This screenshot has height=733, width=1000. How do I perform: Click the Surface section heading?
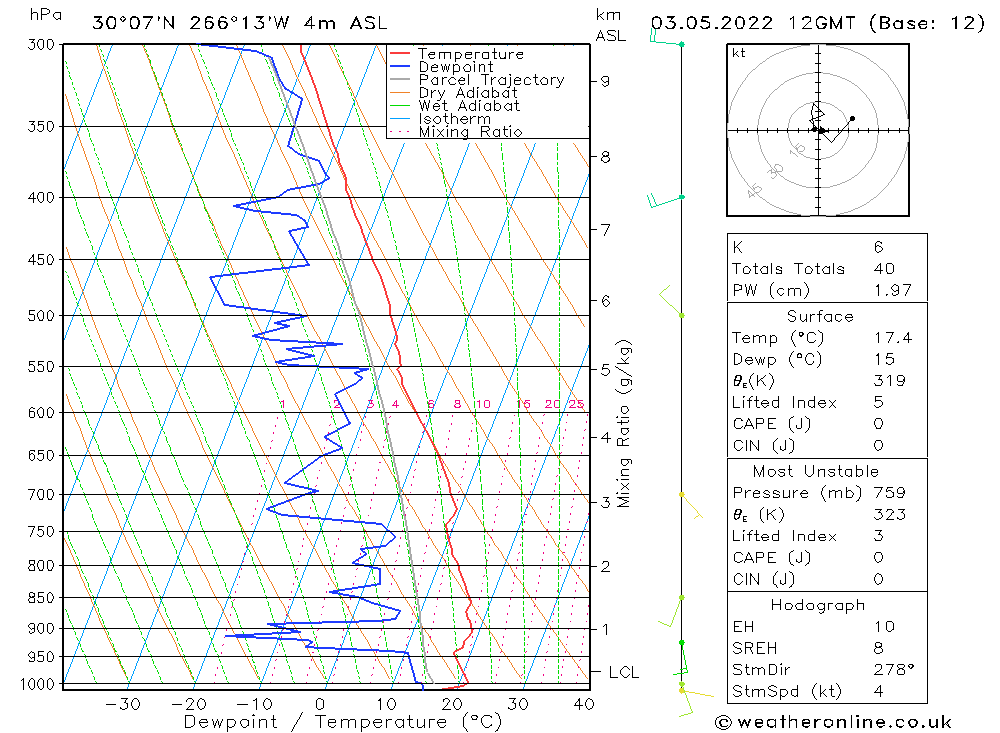coord(820,316)
